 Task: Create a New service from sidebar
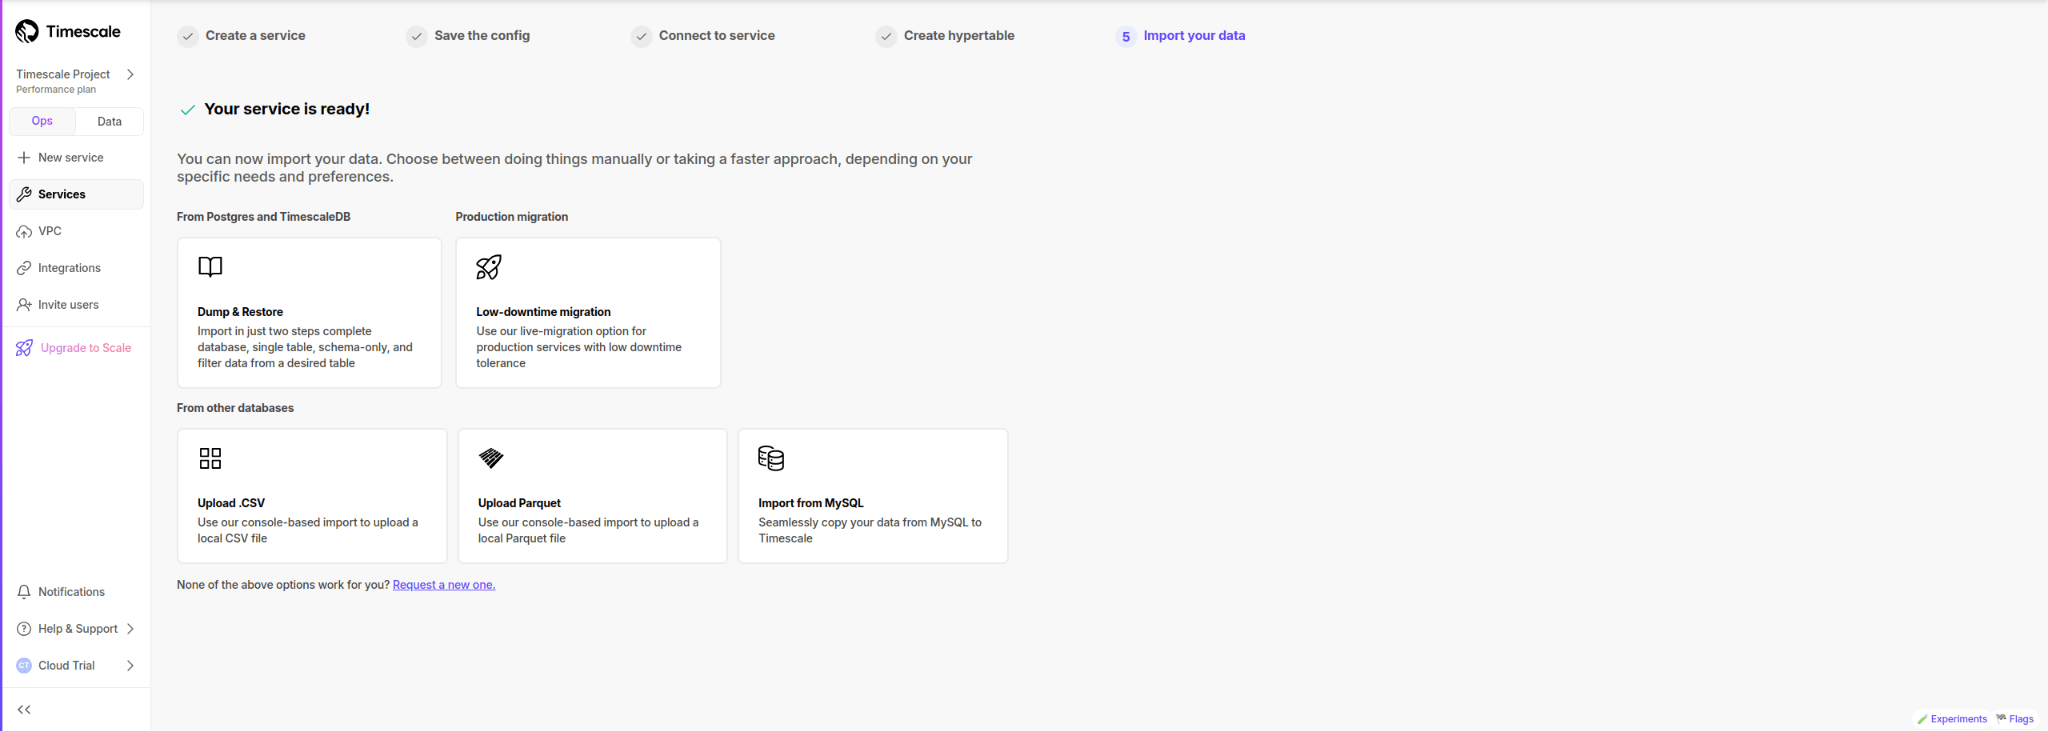coord(70,158)
